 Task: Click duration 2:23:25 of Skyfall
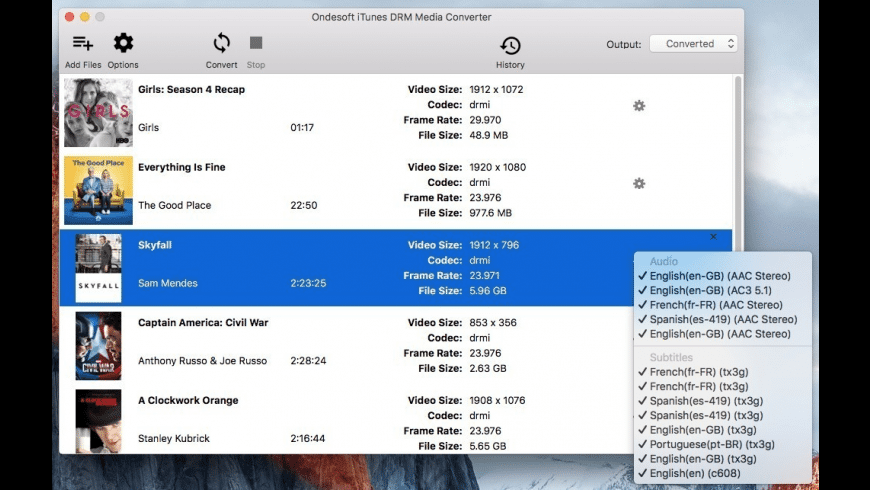coord(308,283)
